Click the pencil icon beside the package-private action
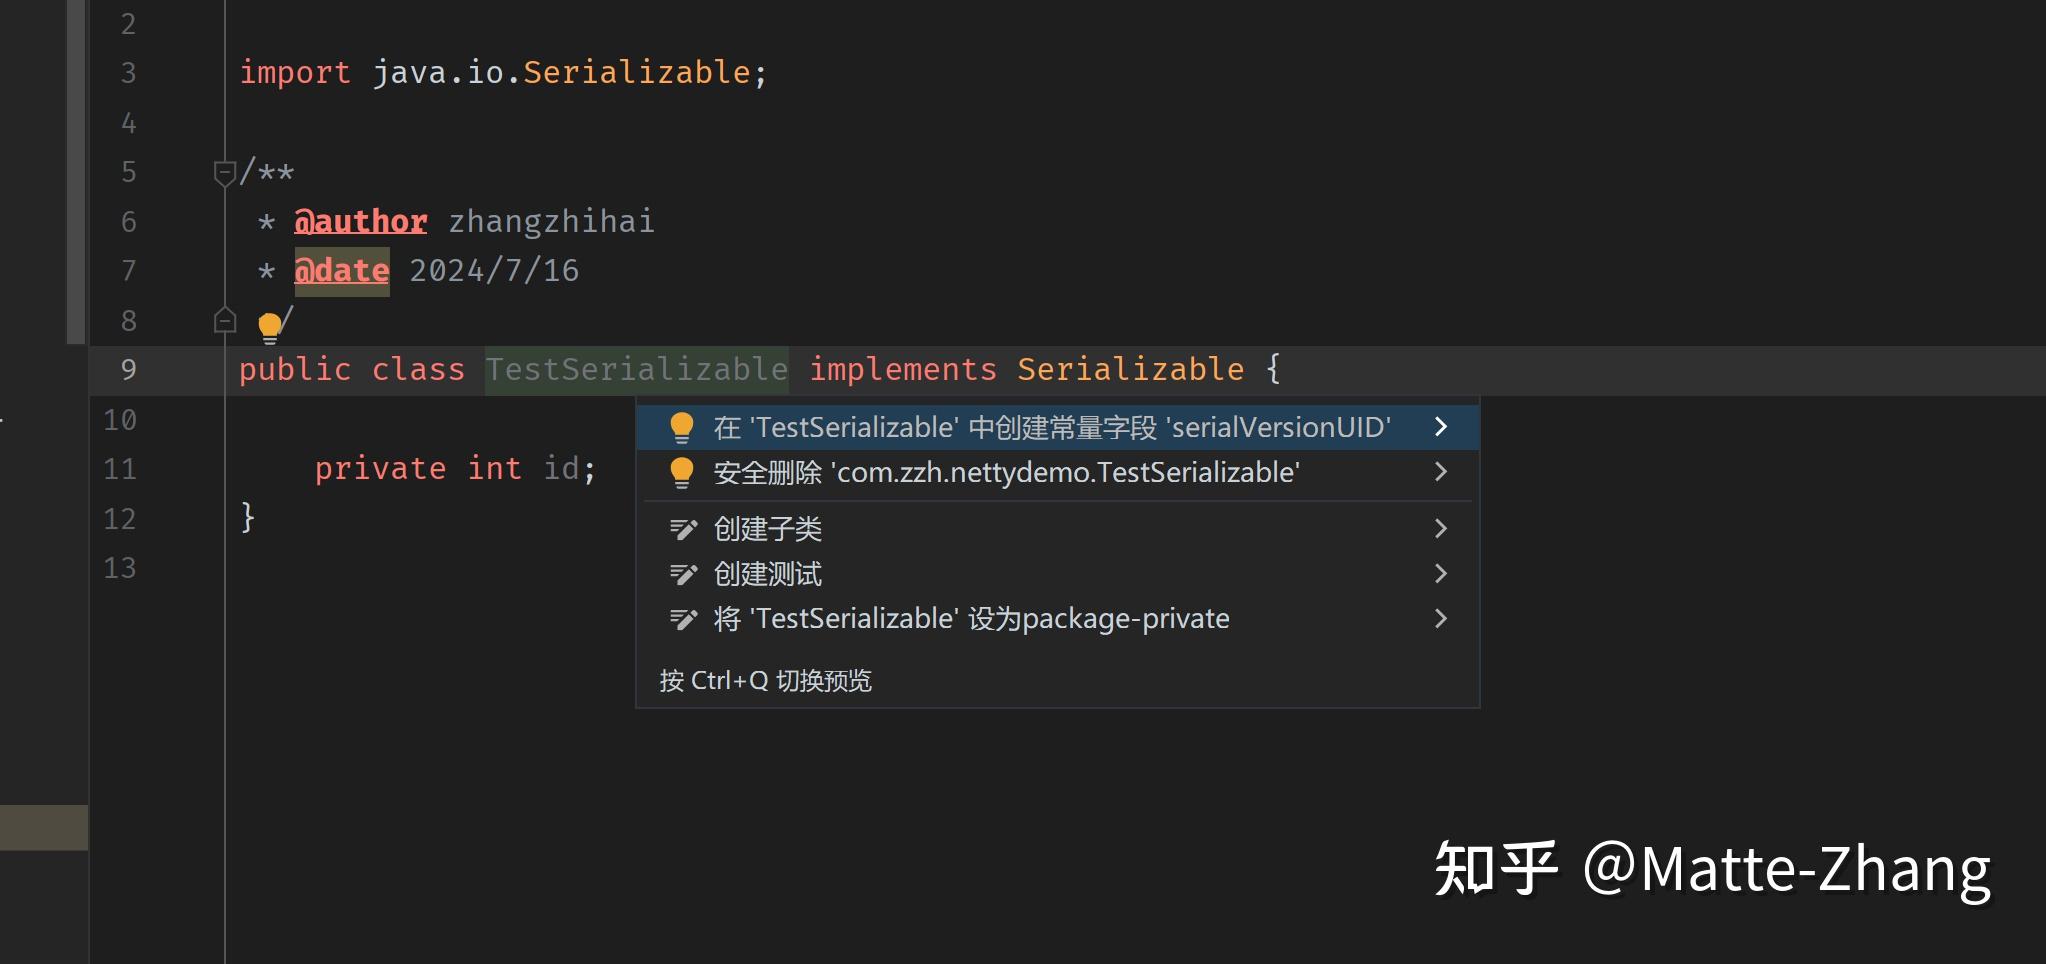Image resolution: width=2046 pixels, height=964 pixels. pyautogui.click(x=683, y=618)
